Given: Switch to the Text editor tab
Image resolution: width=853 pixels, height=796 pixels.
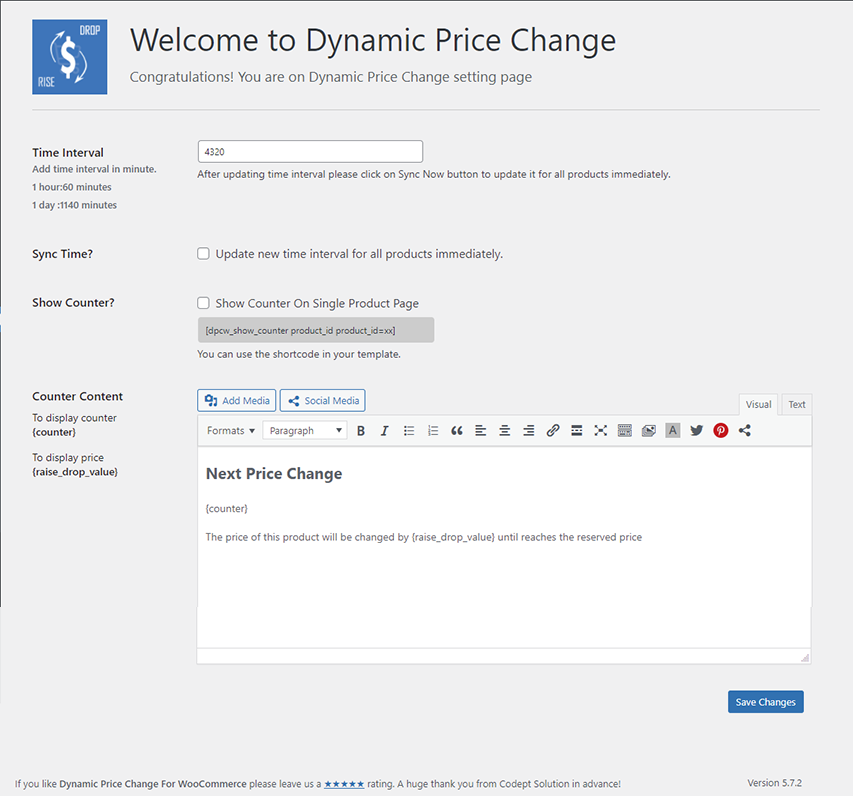Looking at the screenshot, I should (x=796, y=405).
